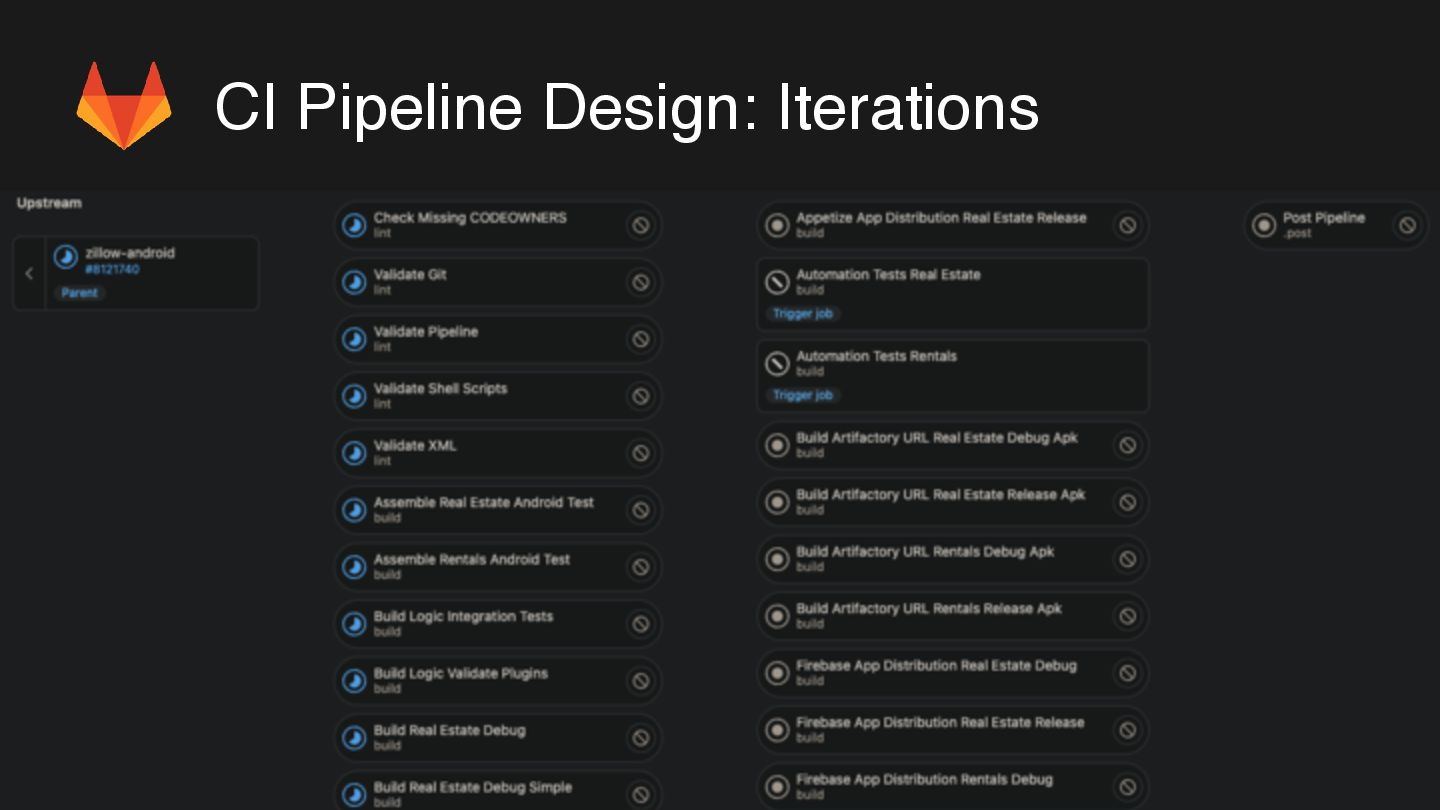The image size is (1440, 810).
Task: Open the Build Real Estate Debug job
Action: pyautogui.click(x=449, y=731)
